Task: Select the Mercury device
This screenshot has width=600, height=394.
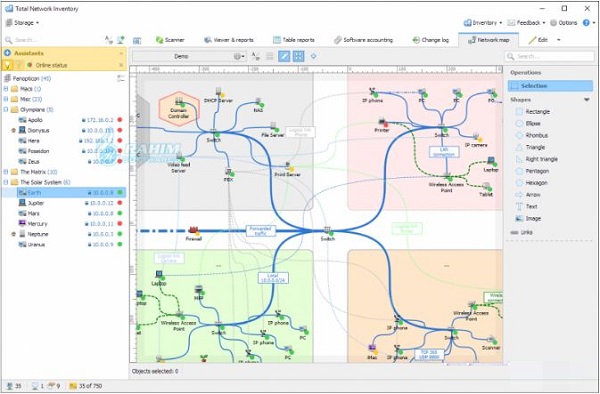Action: [x=71, y=223]
